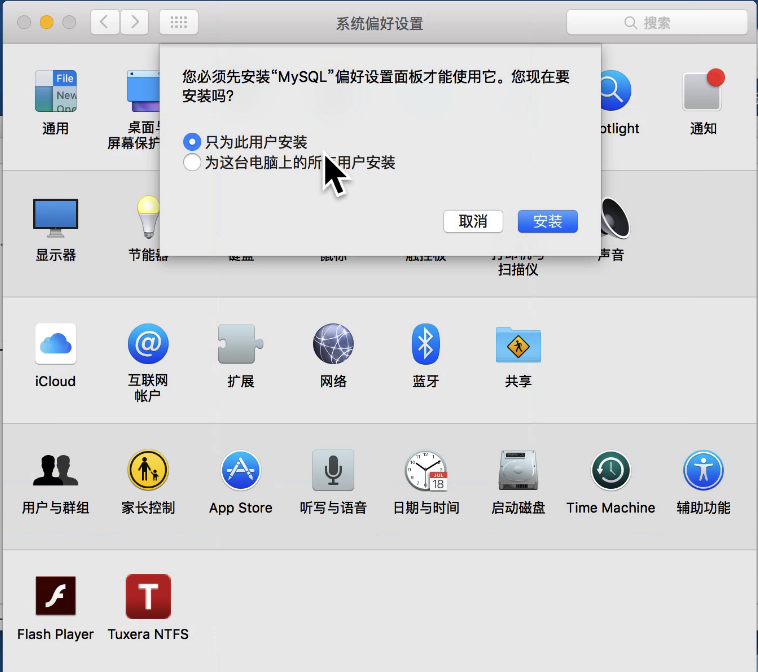Select install for this user only (只为此用户安装)
The width and height of the screenshot is (758, 672).
(245, 142)
